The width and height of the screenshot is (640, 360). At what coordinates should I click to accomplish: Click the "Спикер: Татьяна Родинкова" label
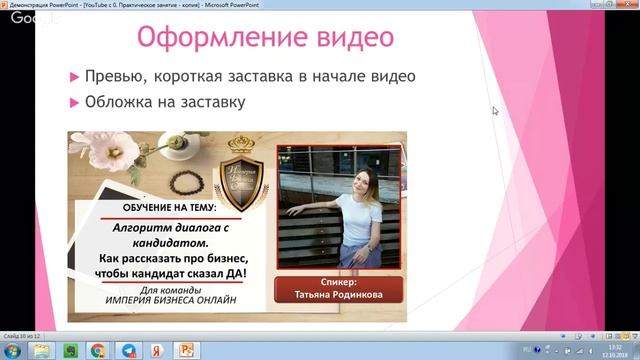click(338, 289)
